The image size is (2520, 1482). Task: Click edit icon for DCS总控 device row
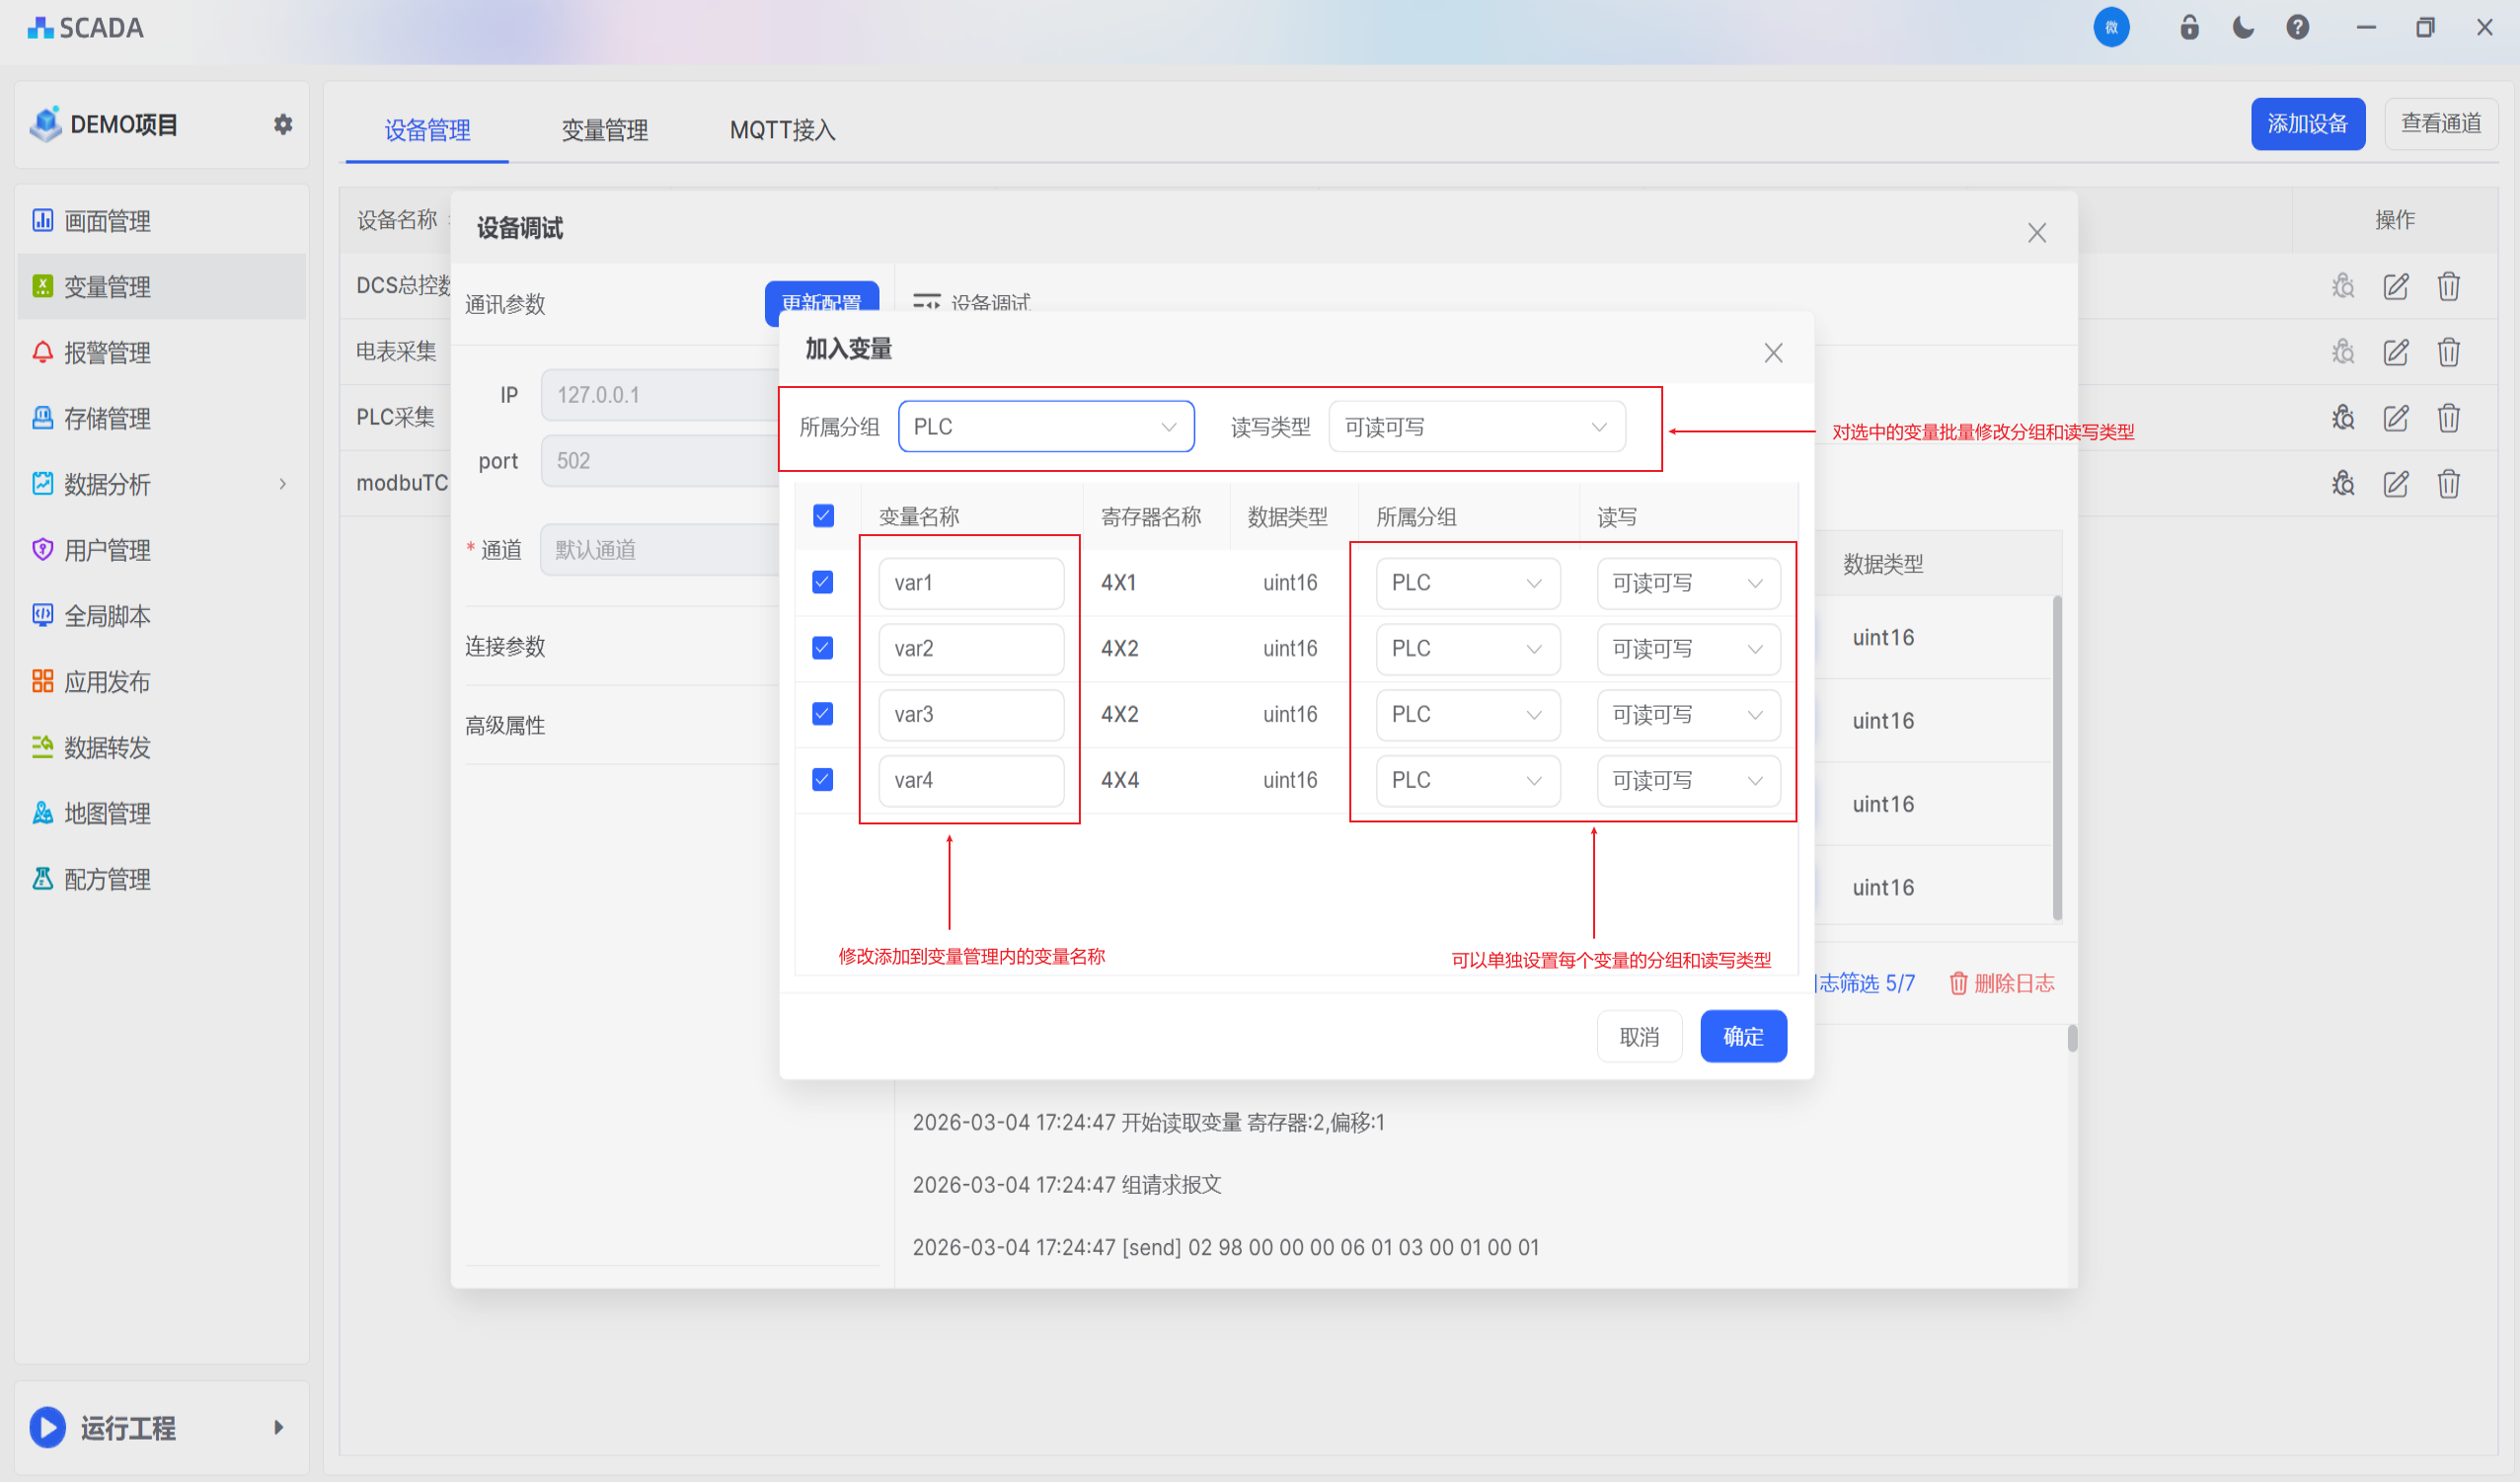click(2395, 287)
